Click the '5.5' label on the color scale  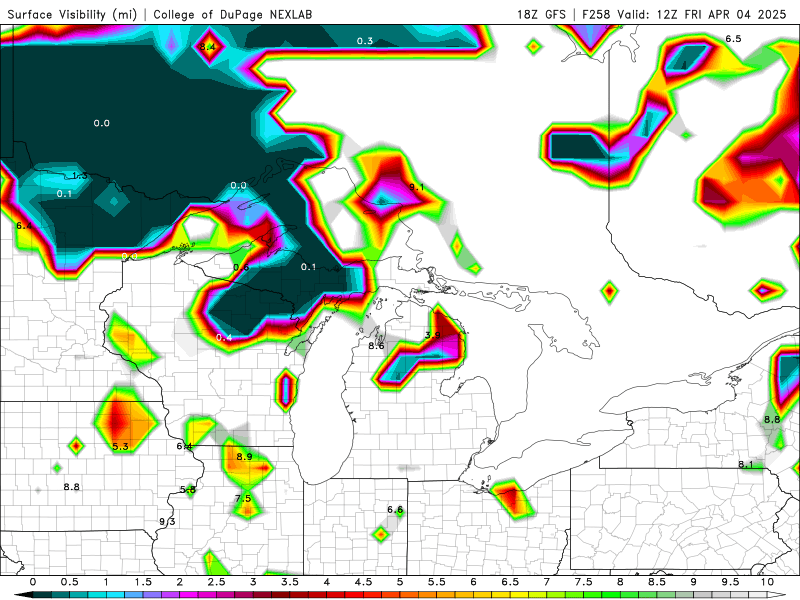tap(437, 582)
